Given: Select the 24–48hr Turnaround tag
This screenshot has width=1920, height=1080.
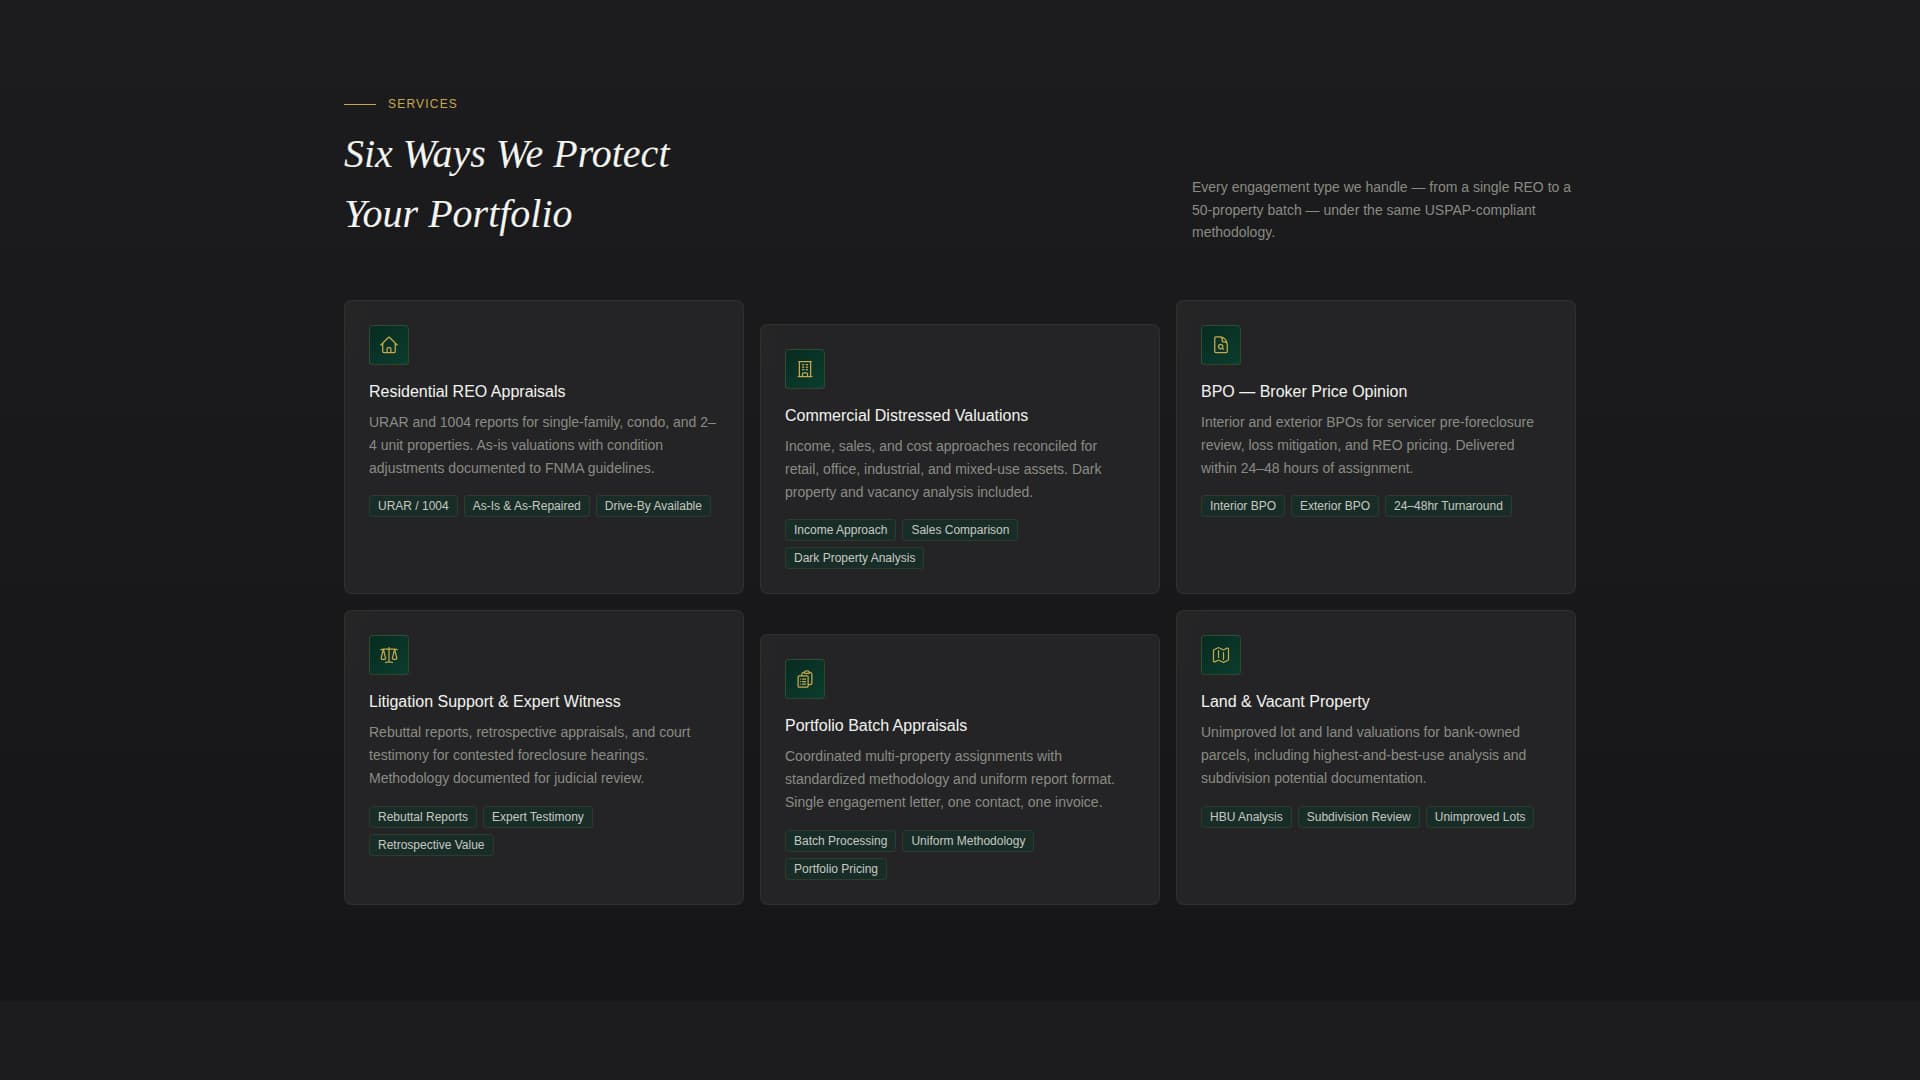Looking at the screenshot, I should (x=1447, y=505).
